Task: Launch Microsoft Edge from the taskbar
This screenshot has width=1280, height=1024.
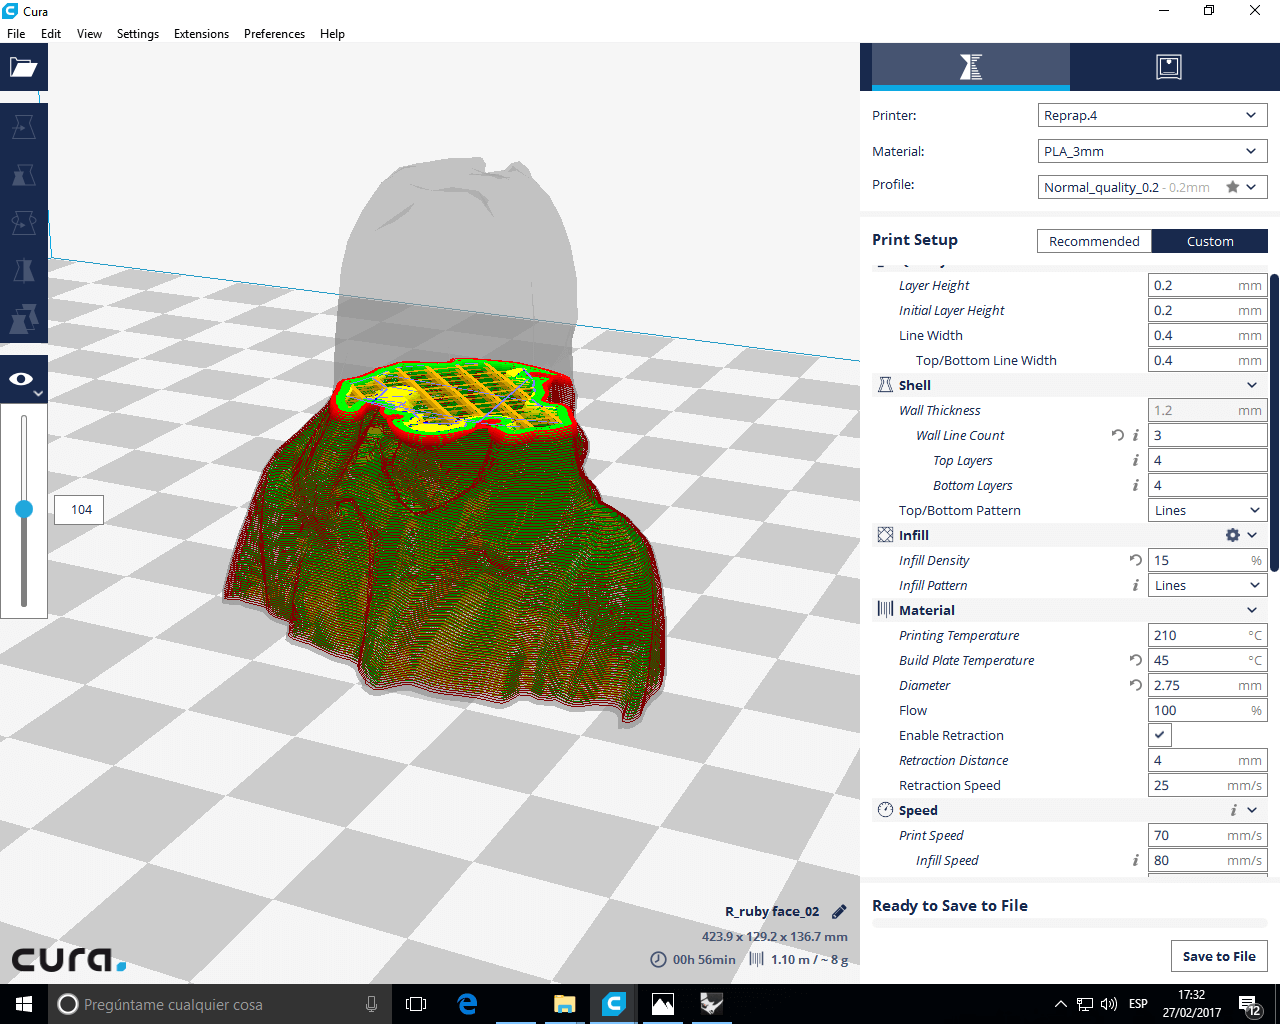Action: [467, 1004]
